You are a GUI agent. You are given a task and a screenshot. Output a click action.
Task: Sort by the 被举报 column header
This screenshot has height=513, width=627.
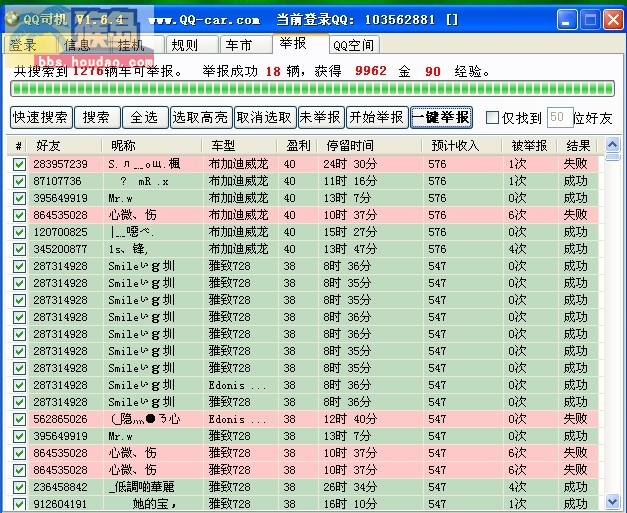tap(529, 146)
